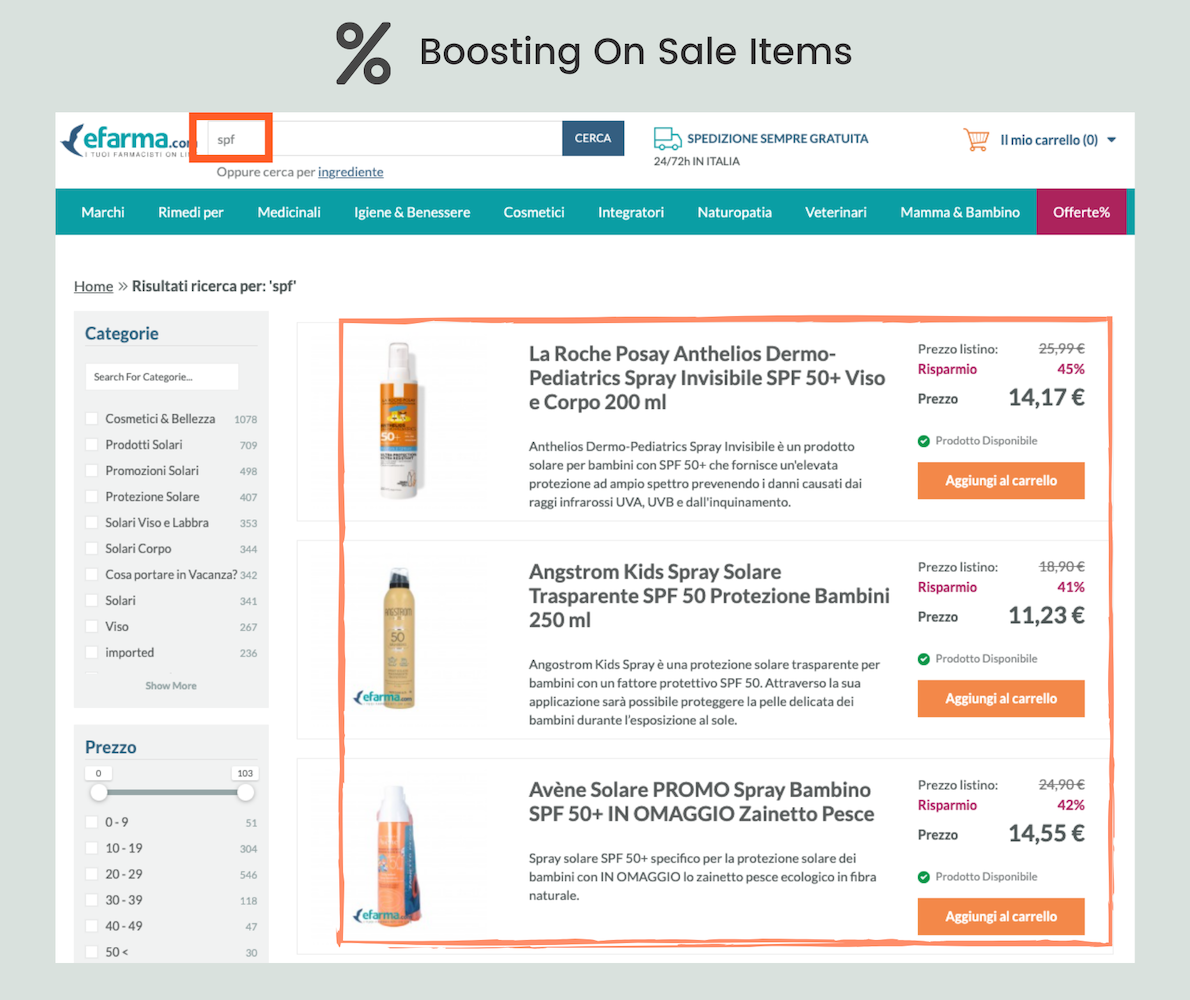Check the Promozioni Solari category
The image size is (1190, 1000).
point(92,470)
